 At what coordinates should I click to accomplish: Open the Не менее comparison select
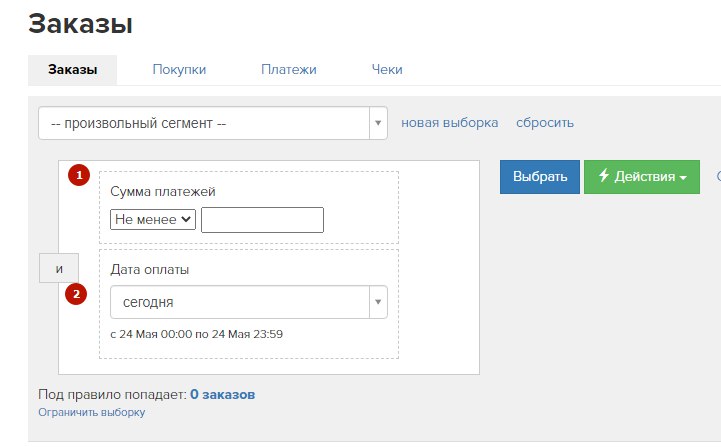(x=153, y=219)
